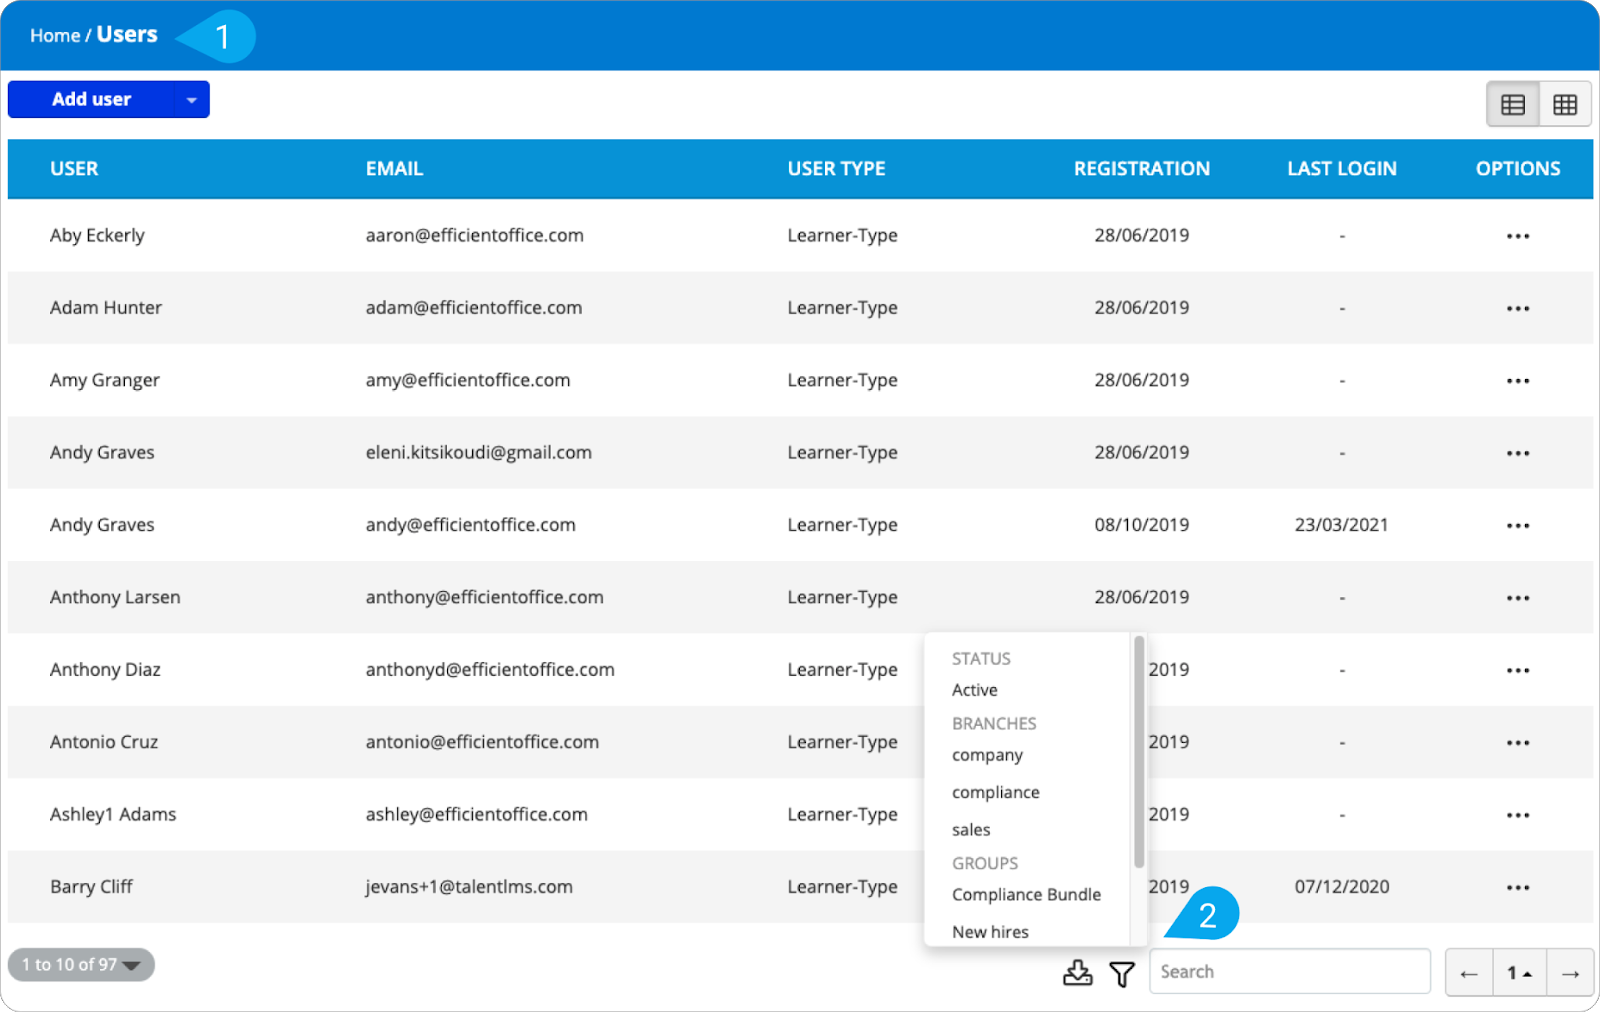1600x1012 pixels.
Task: Select Active status filter
Action: point(975,690)
